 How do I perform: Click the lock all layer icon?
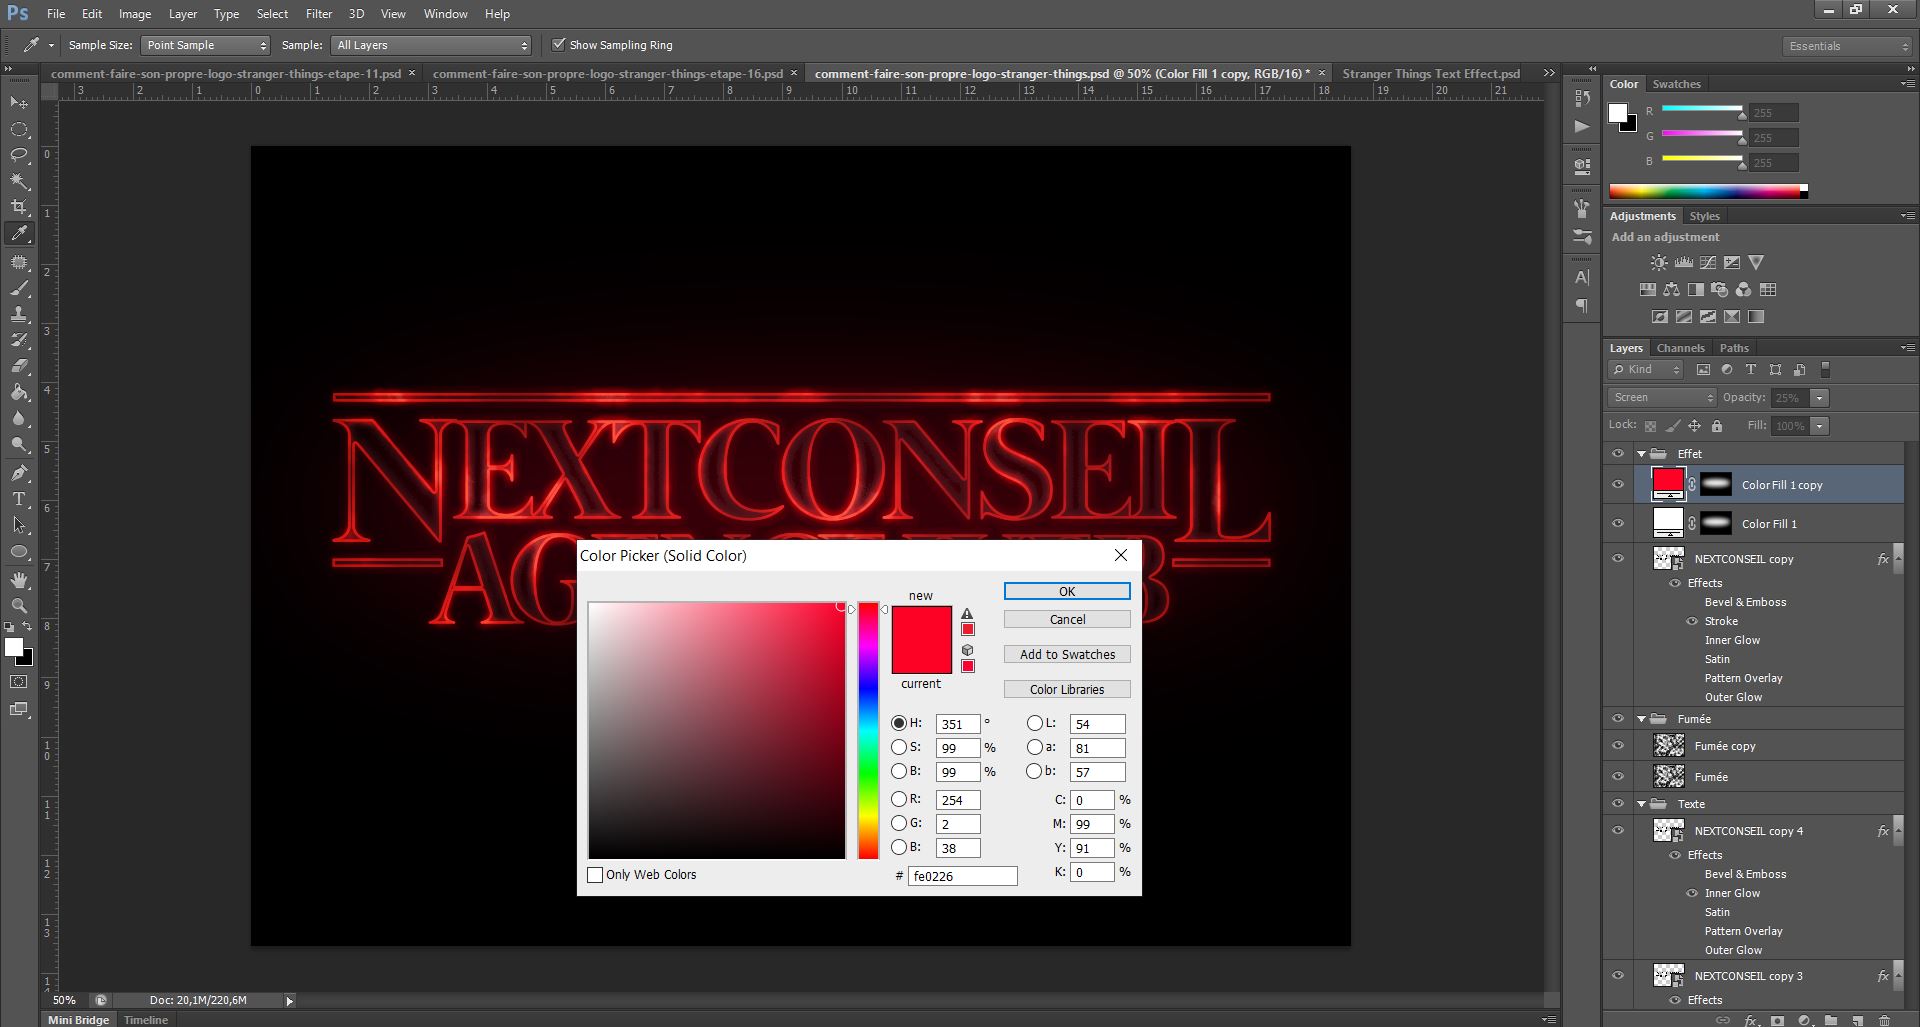tap(1717, 426)
